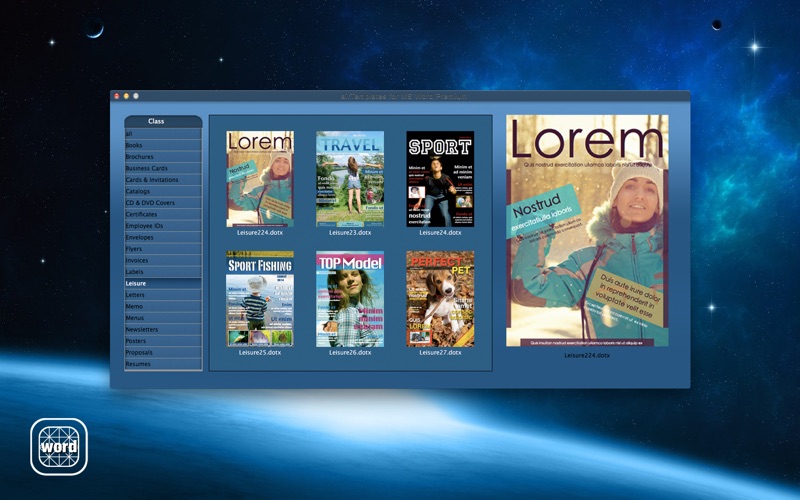
Task: Click the Leisure23.dotx file name
Action: [x=350, y=233]
